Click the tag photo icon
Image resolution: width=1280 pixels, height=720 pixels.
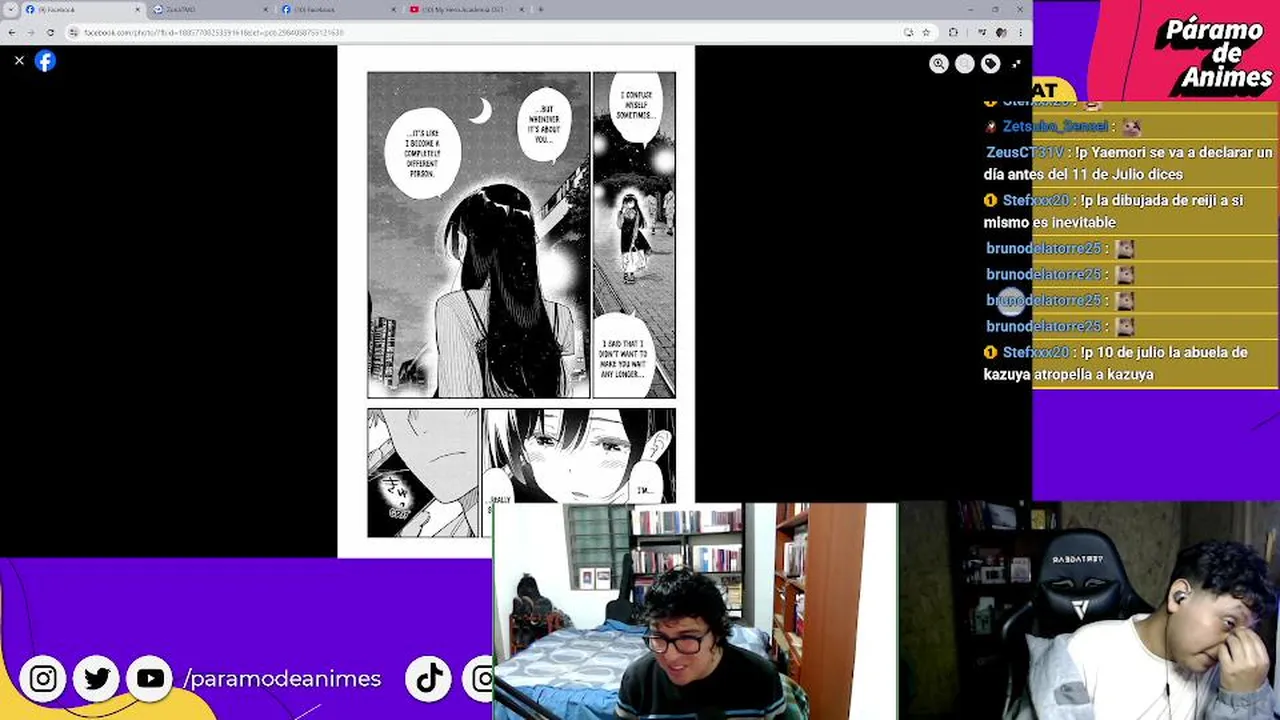click(990, 64)
